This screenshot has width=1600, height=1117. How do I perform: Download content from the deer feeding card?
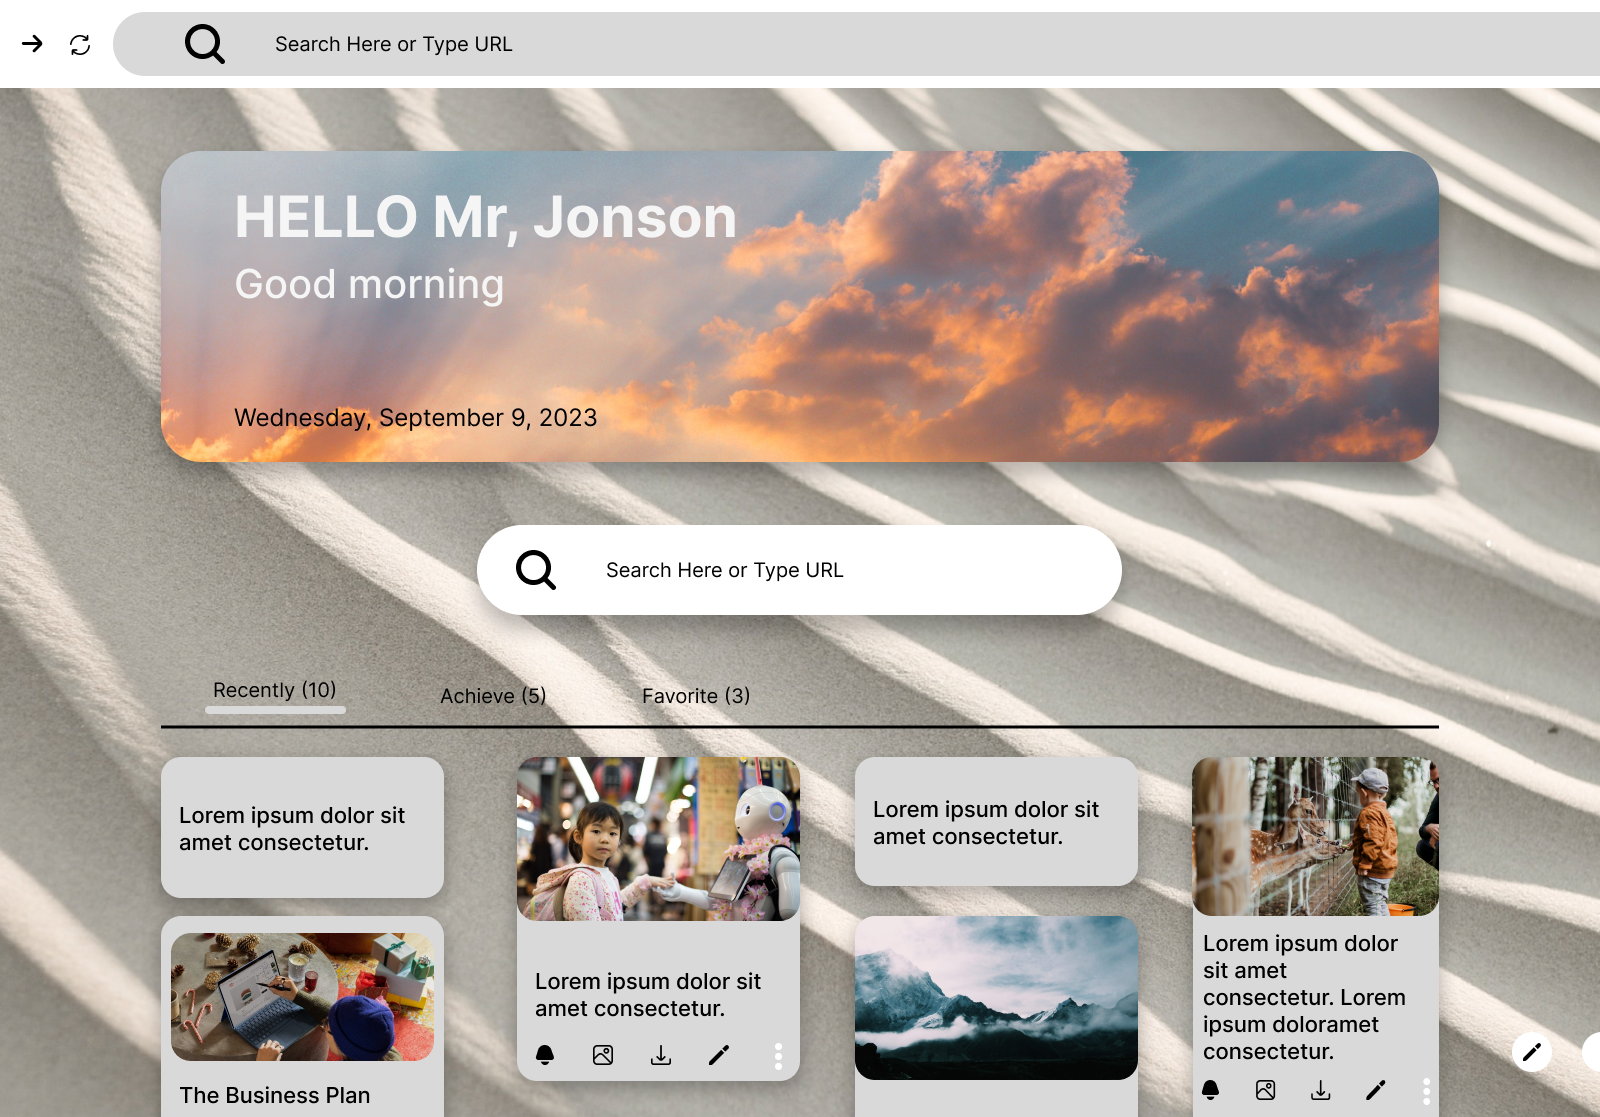[x=1321, y=1090]
